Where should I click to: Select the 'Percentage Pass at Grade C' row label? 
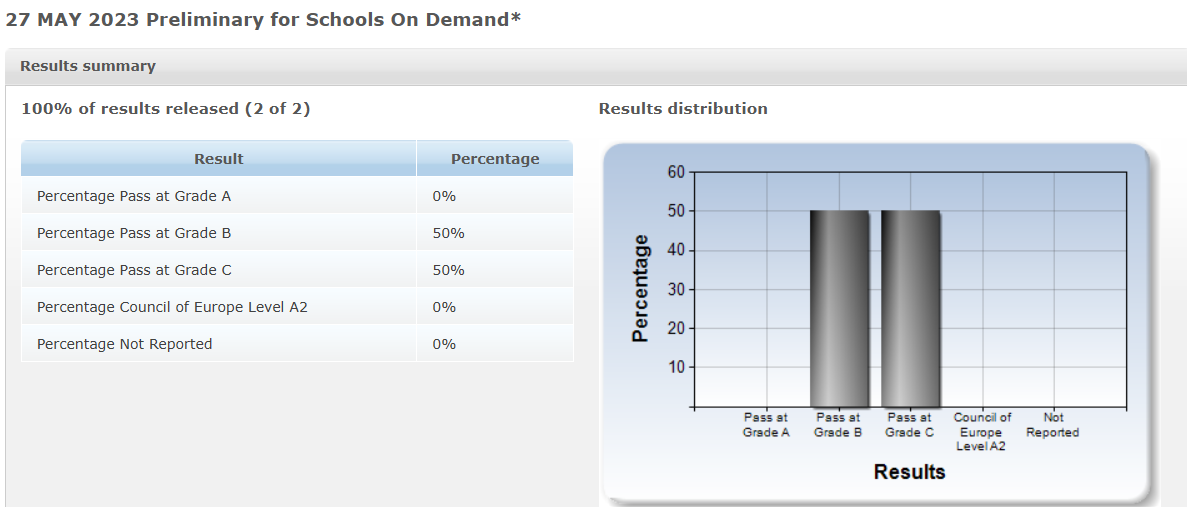[x=134, y=270]
